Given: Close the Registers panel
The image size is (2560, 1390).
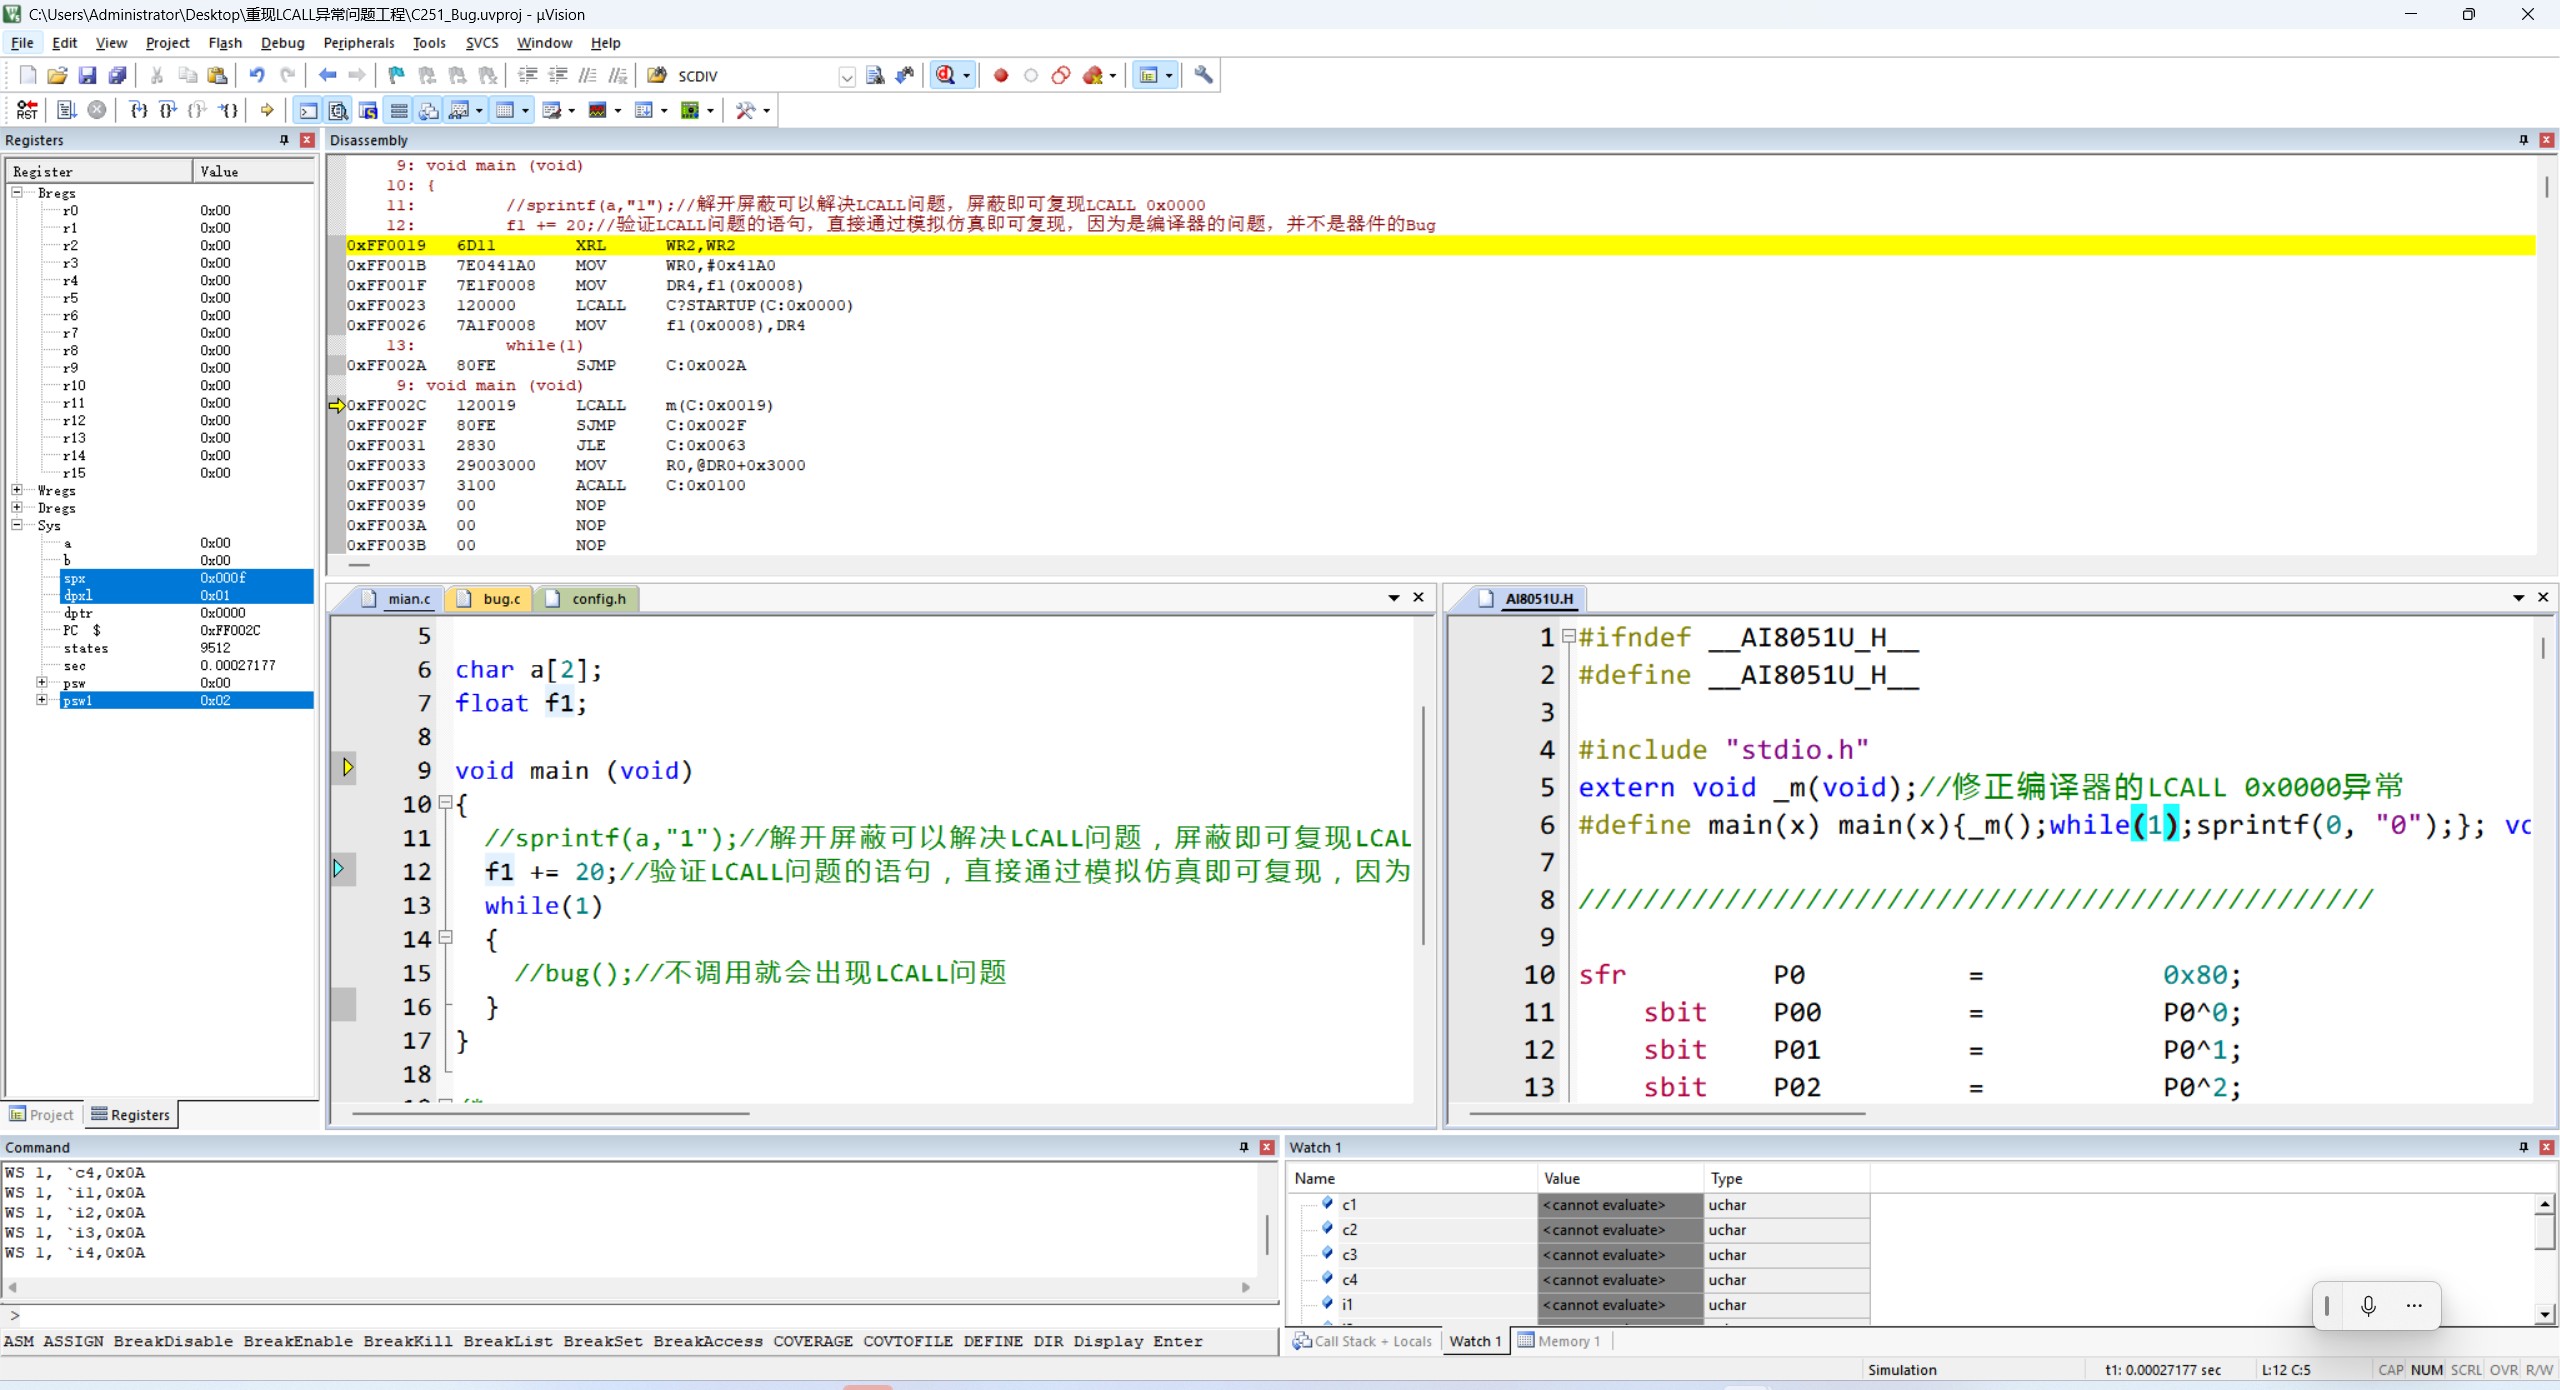Looking at the screenshot, I should pos(307,140).
